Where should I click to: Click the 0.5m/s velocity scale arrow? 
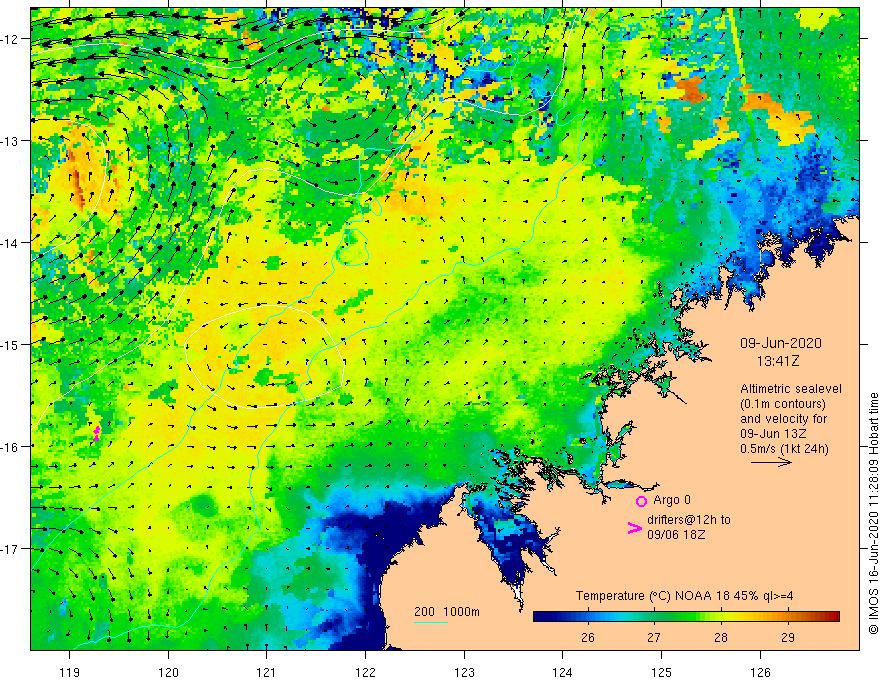[771, 462]
